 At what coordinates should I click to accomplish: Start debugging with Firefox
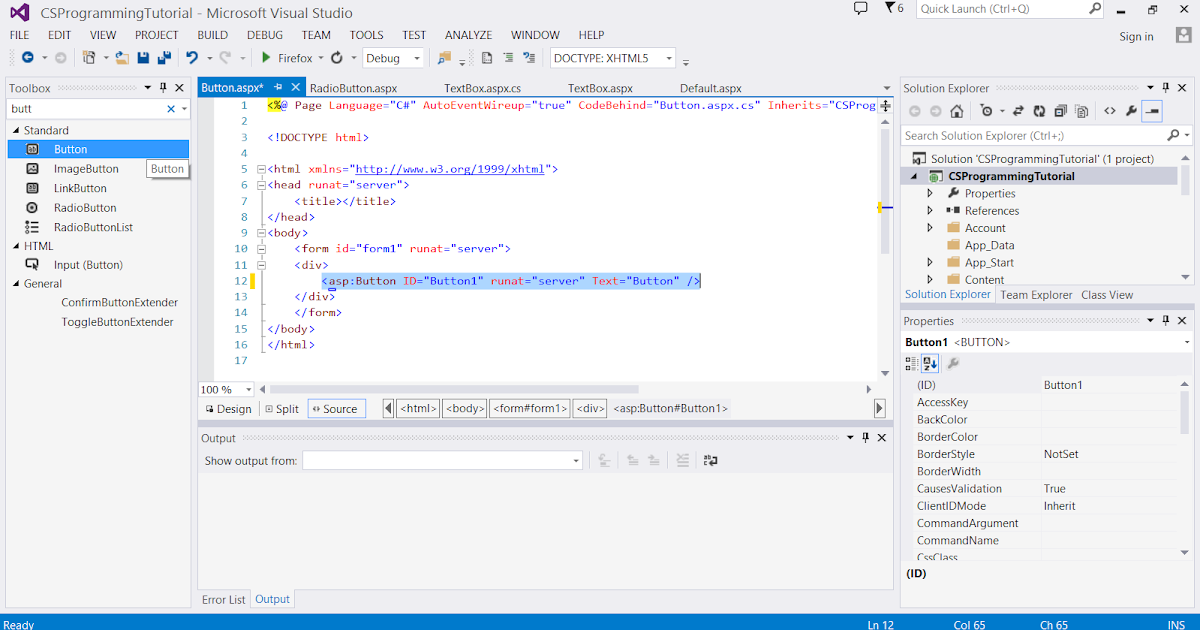tap(266, 58)
